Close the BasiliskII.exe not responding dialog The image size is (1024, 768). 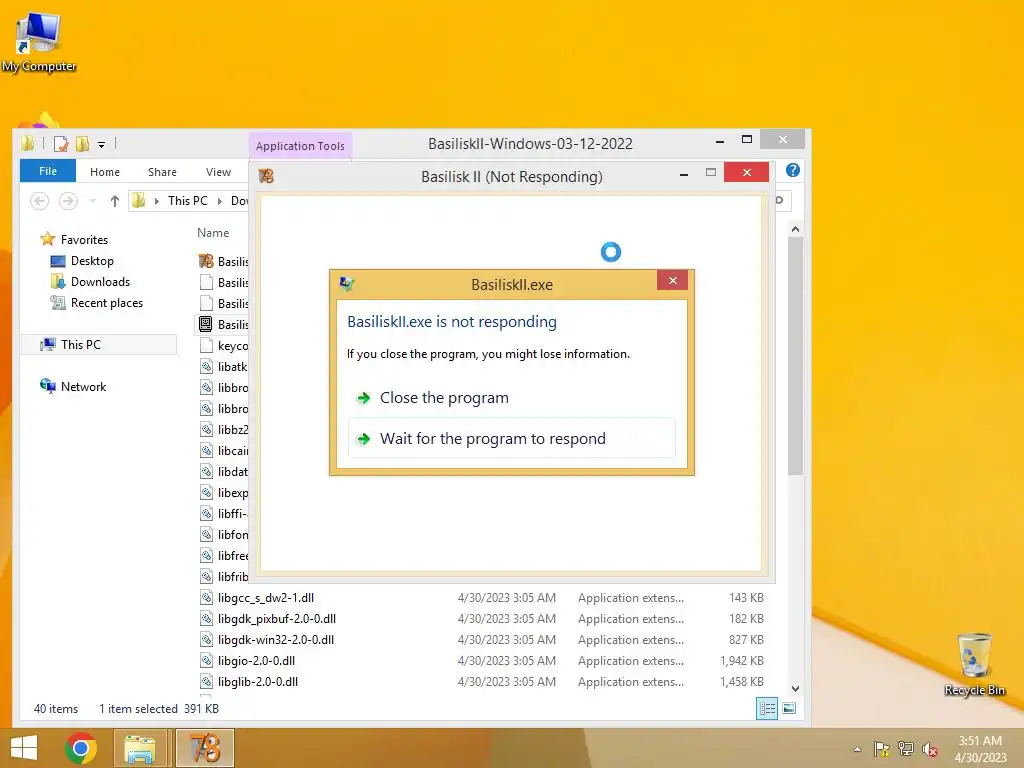click(673, 281)
